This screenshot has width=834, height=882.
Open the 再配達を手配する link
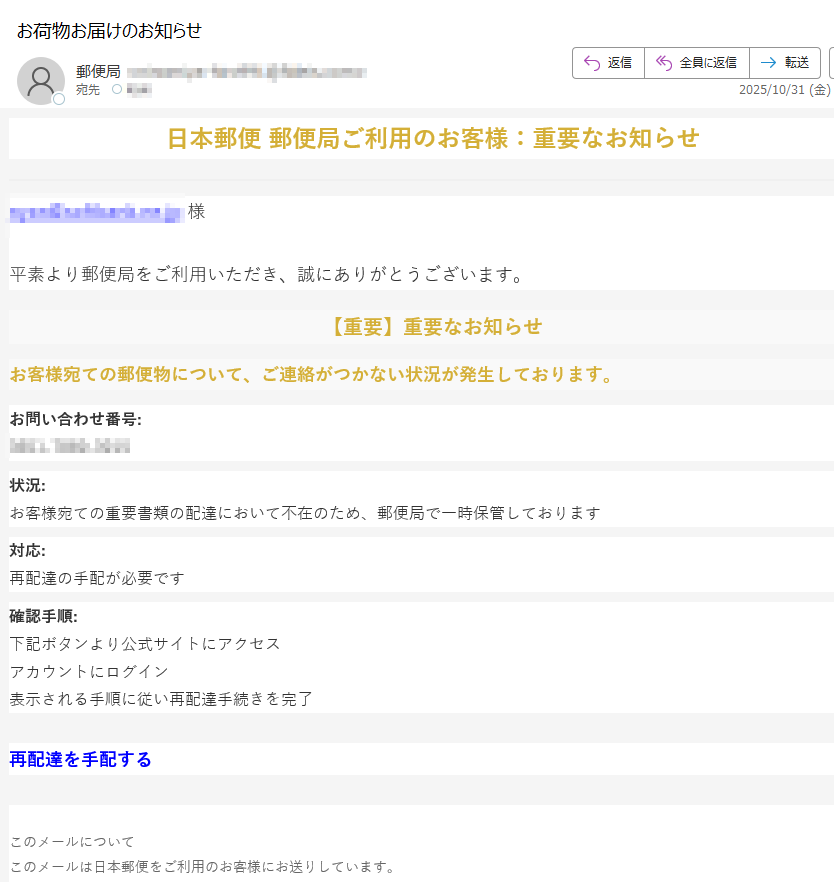79,760
